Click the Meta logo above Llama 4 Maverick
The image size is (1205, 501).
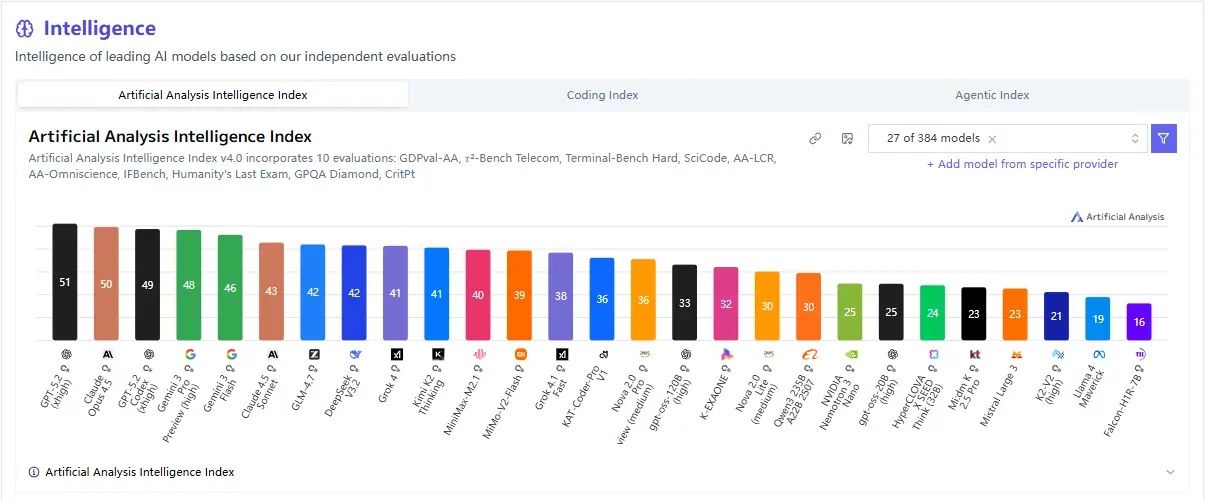(1098, 354)
